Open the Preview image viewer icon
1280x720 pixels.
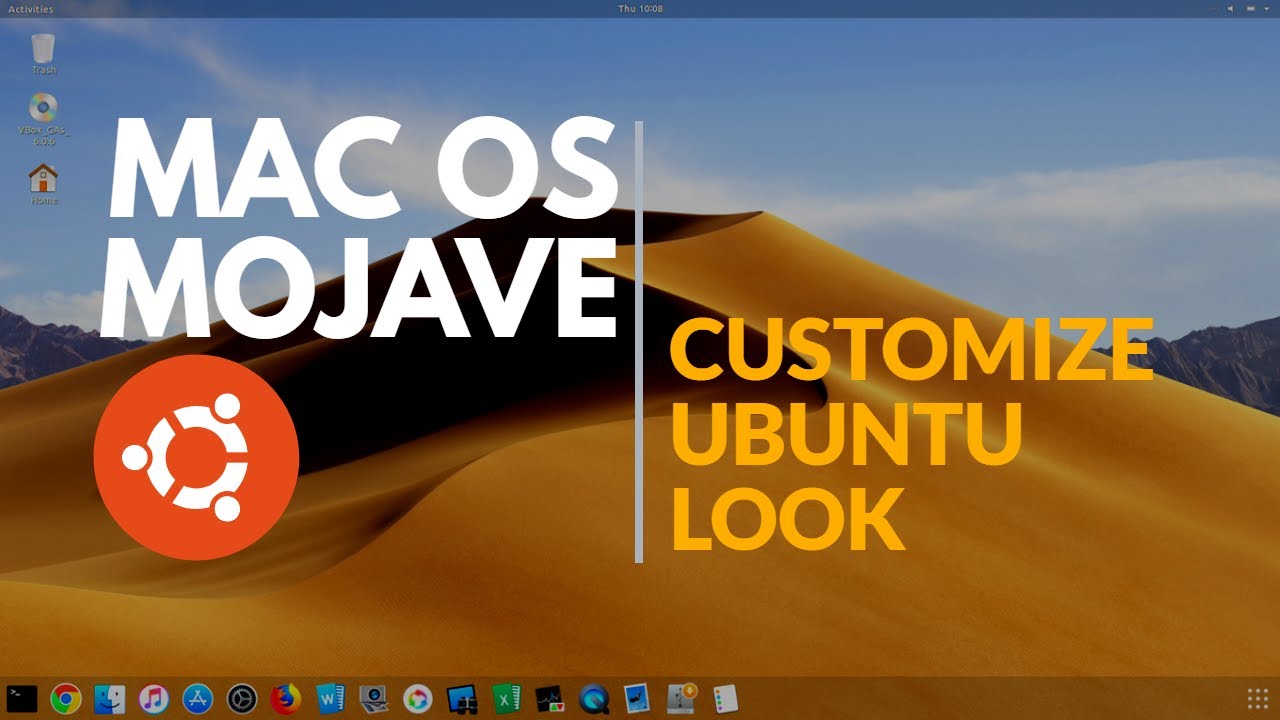pos(637,698)
